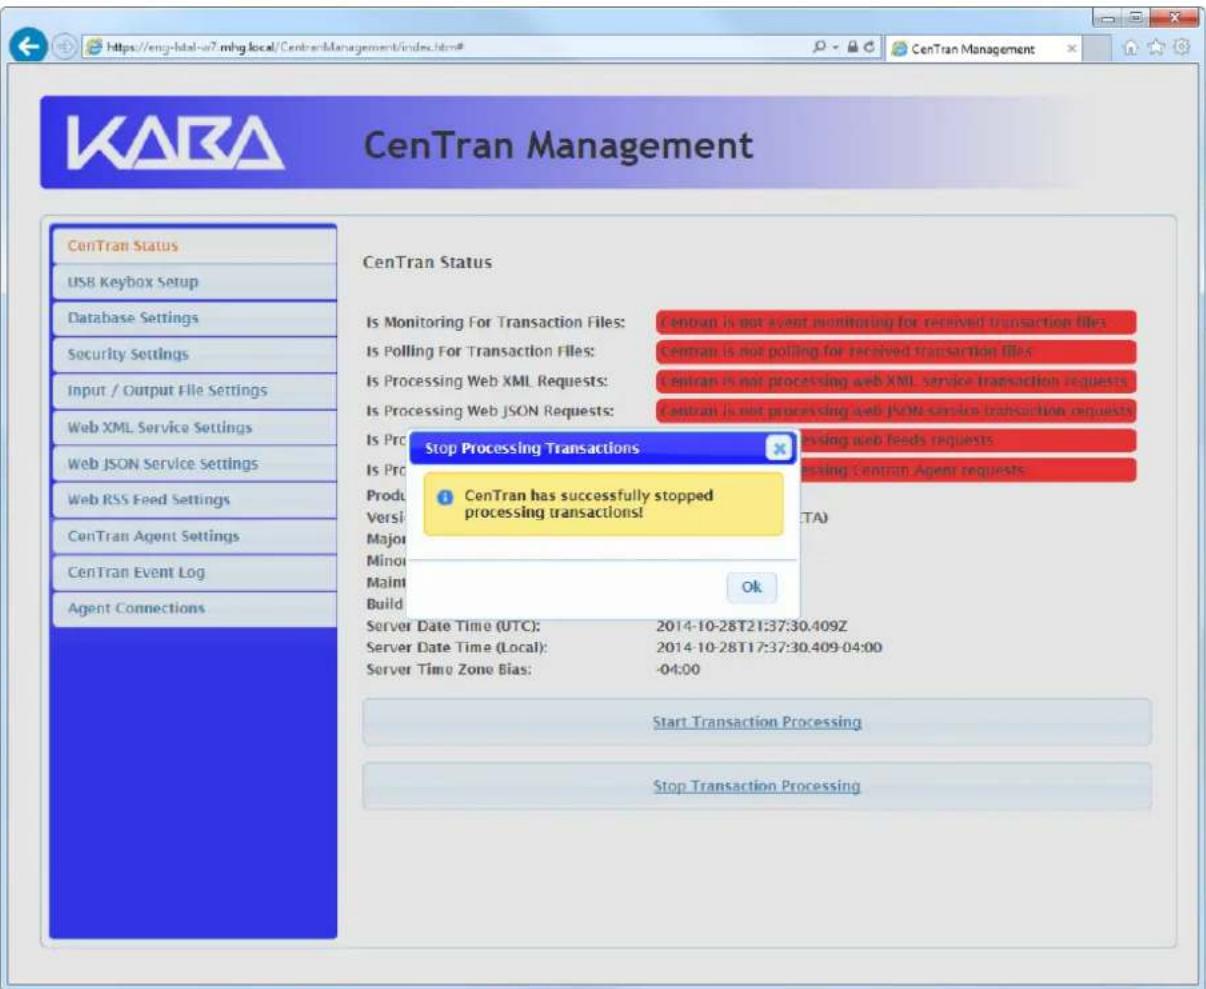Open CenTran Status menu item
The height and width of the screenshot is (989, 1206).
coord(193,245)
